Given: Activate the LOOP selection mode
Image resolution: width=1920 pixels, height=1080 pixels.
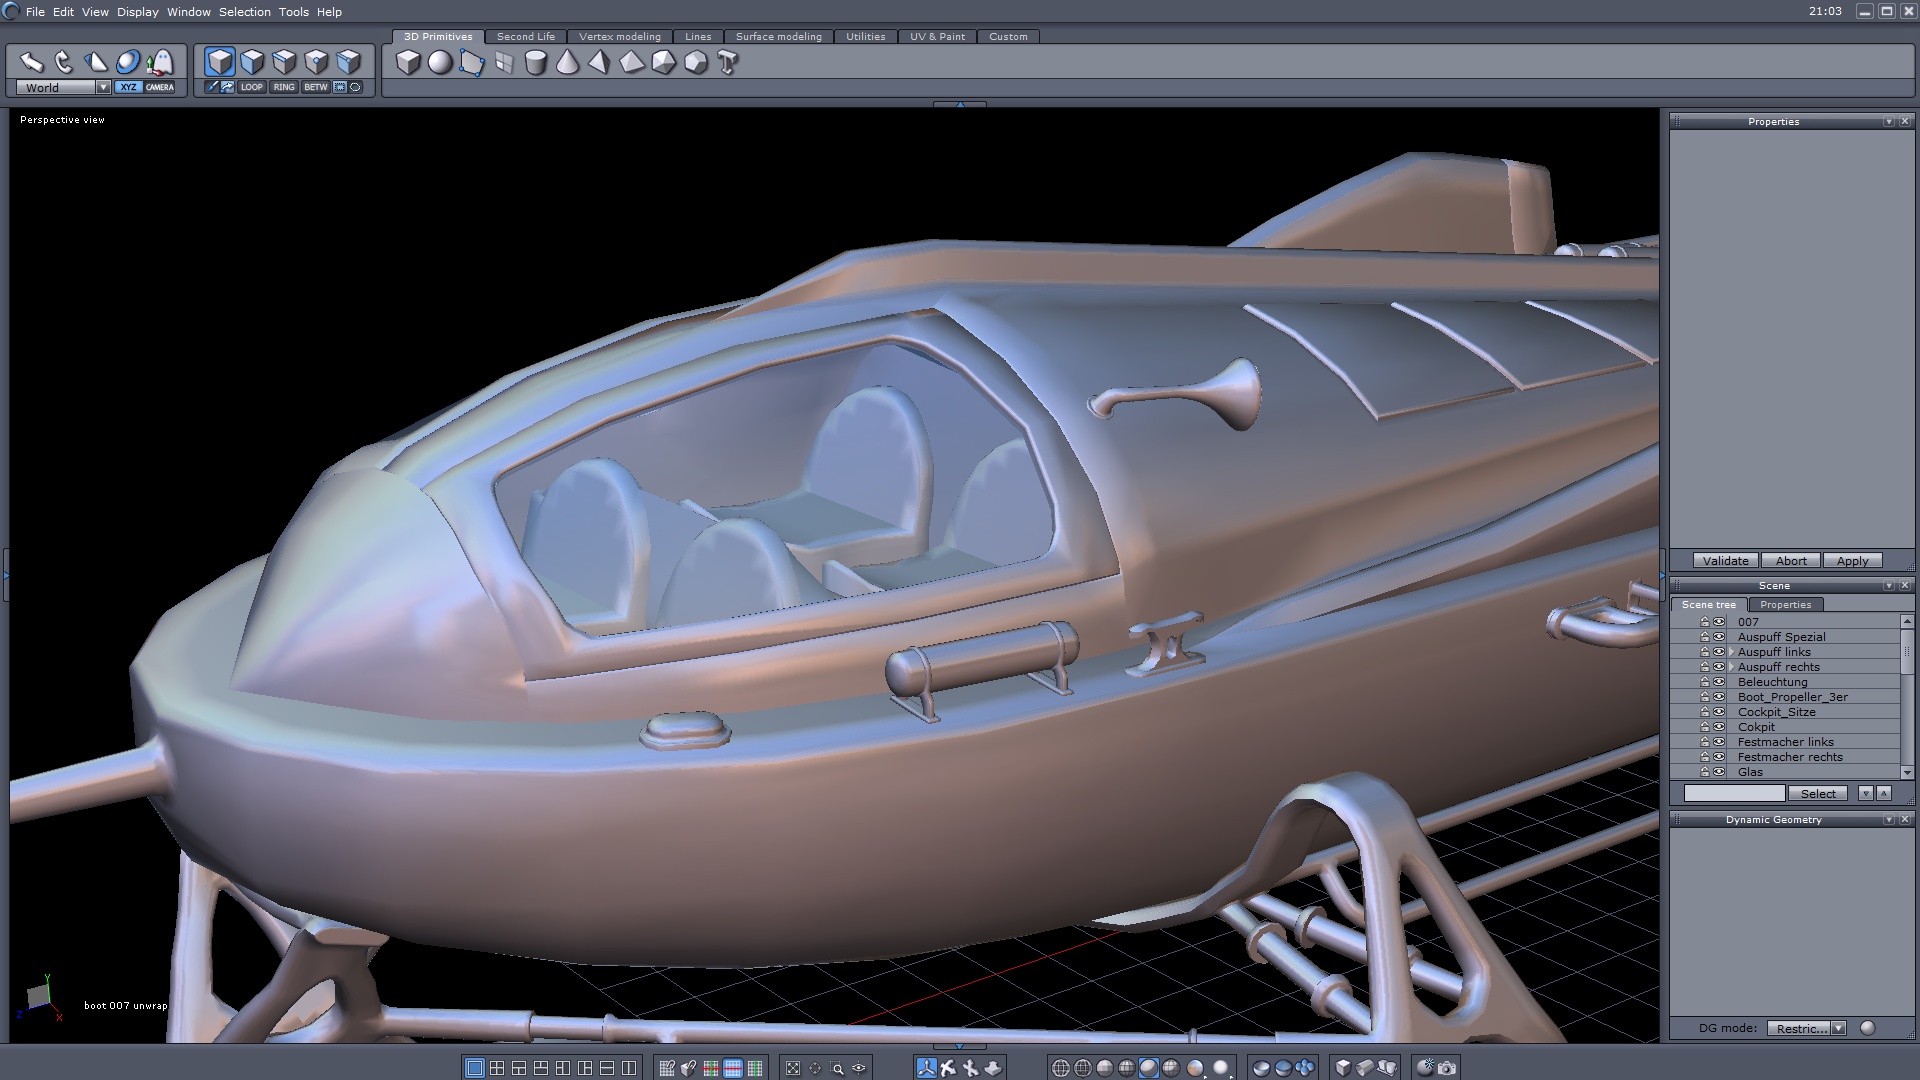Looking at the screenshot, I should [251, 87].
